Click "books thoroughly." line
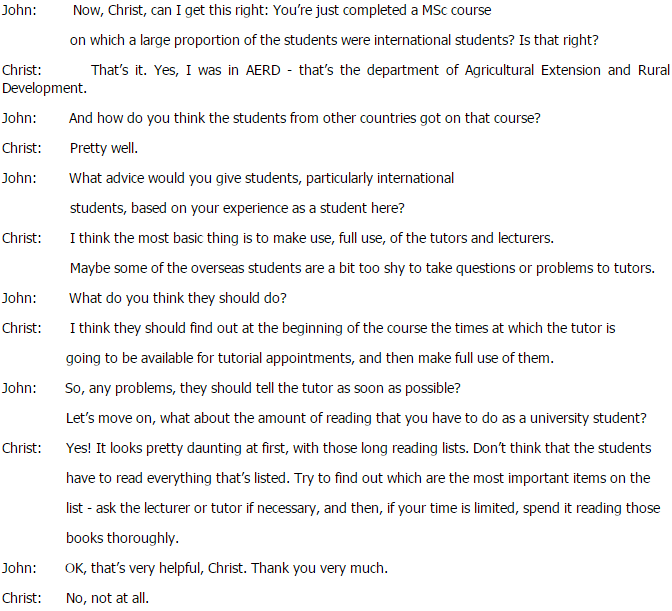The image size is (672, 611). tap(122, 538)
